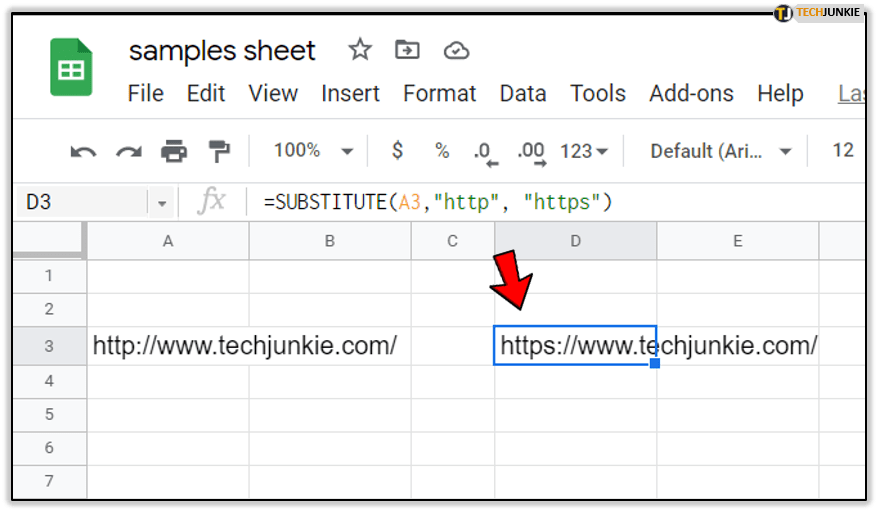Undo the last action
Viewport: 878px width, 512px height.
tap(83, 151)
